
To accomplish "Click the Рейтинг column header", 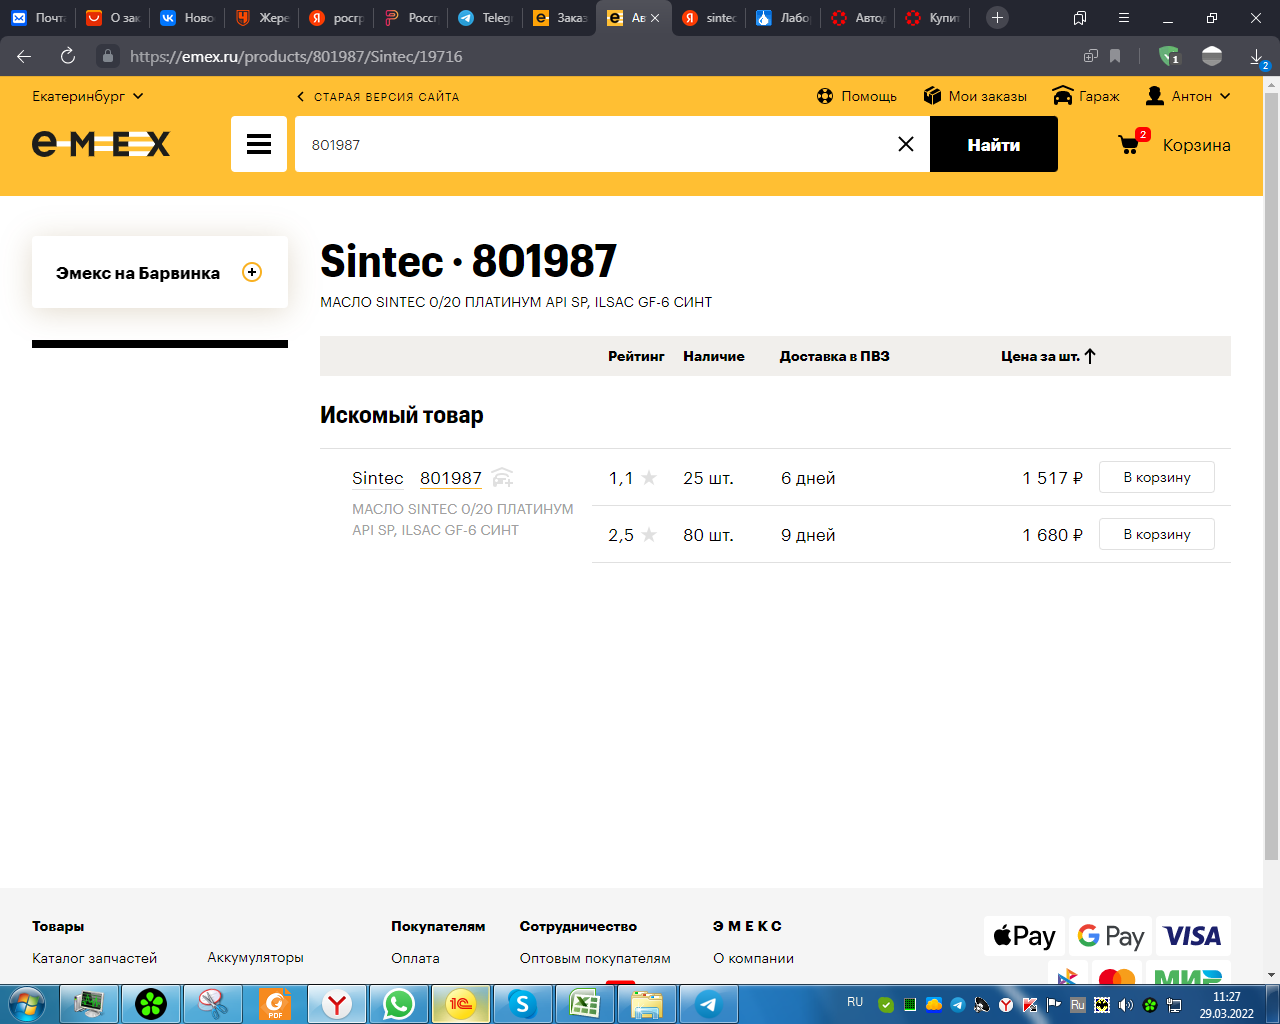I will coord(636,356).
